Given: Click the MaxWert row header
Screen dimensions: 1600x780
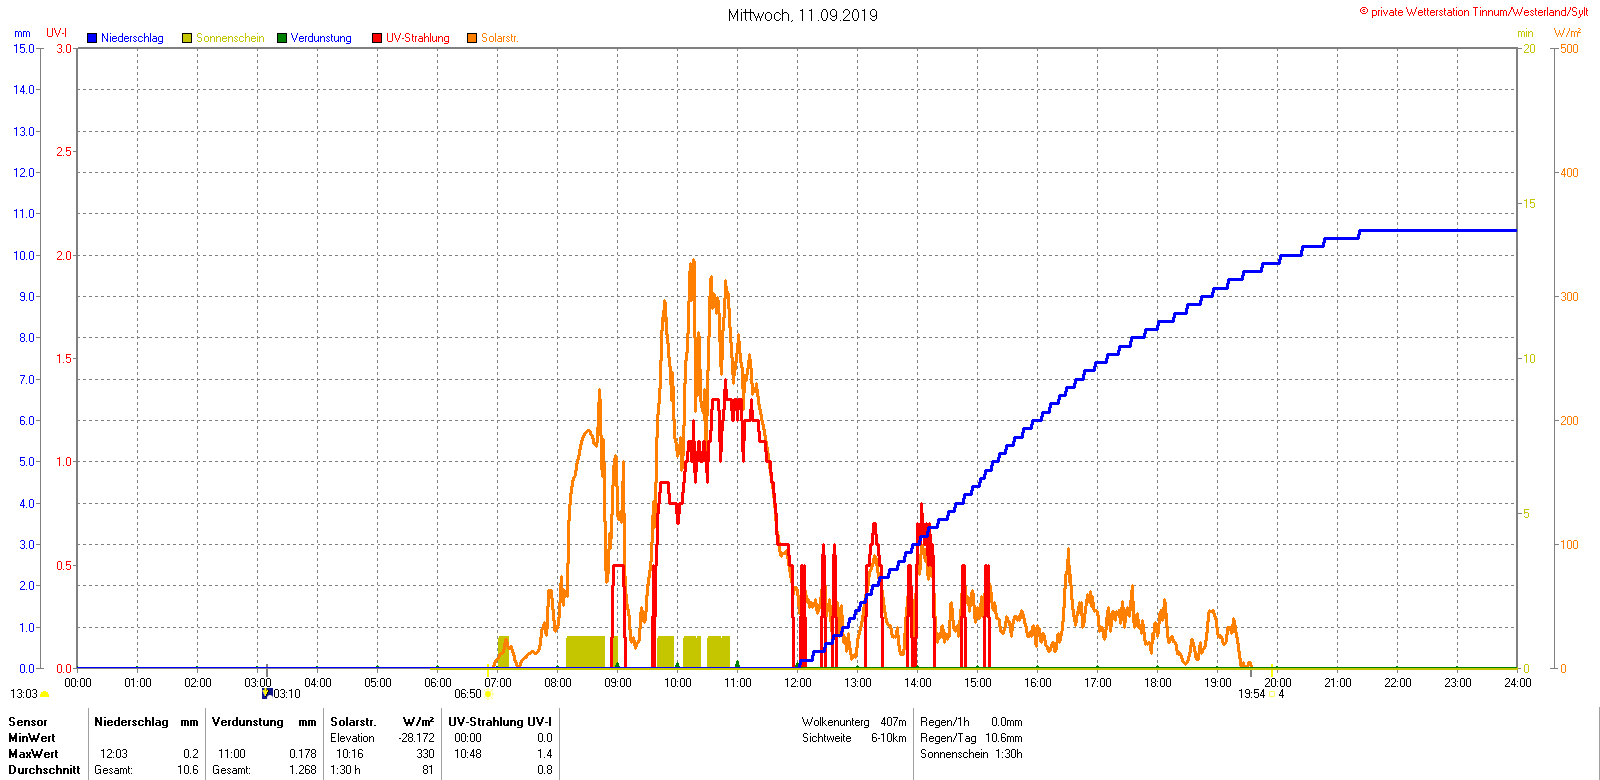Looking at the screenshot, I should (33, 754).
